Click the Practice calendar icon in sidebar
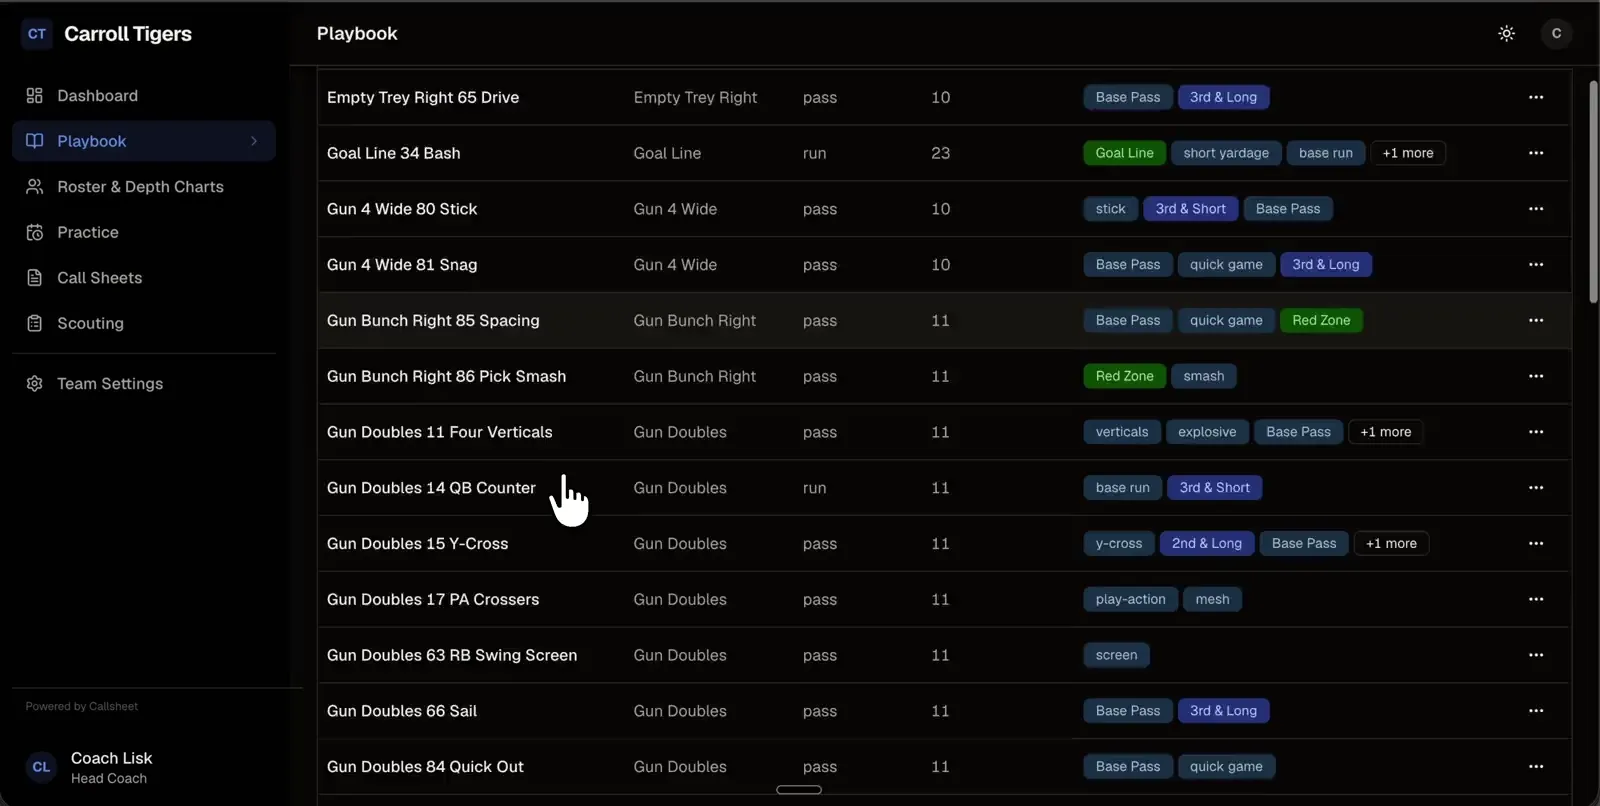1600x806 pixels. (34, 232)
